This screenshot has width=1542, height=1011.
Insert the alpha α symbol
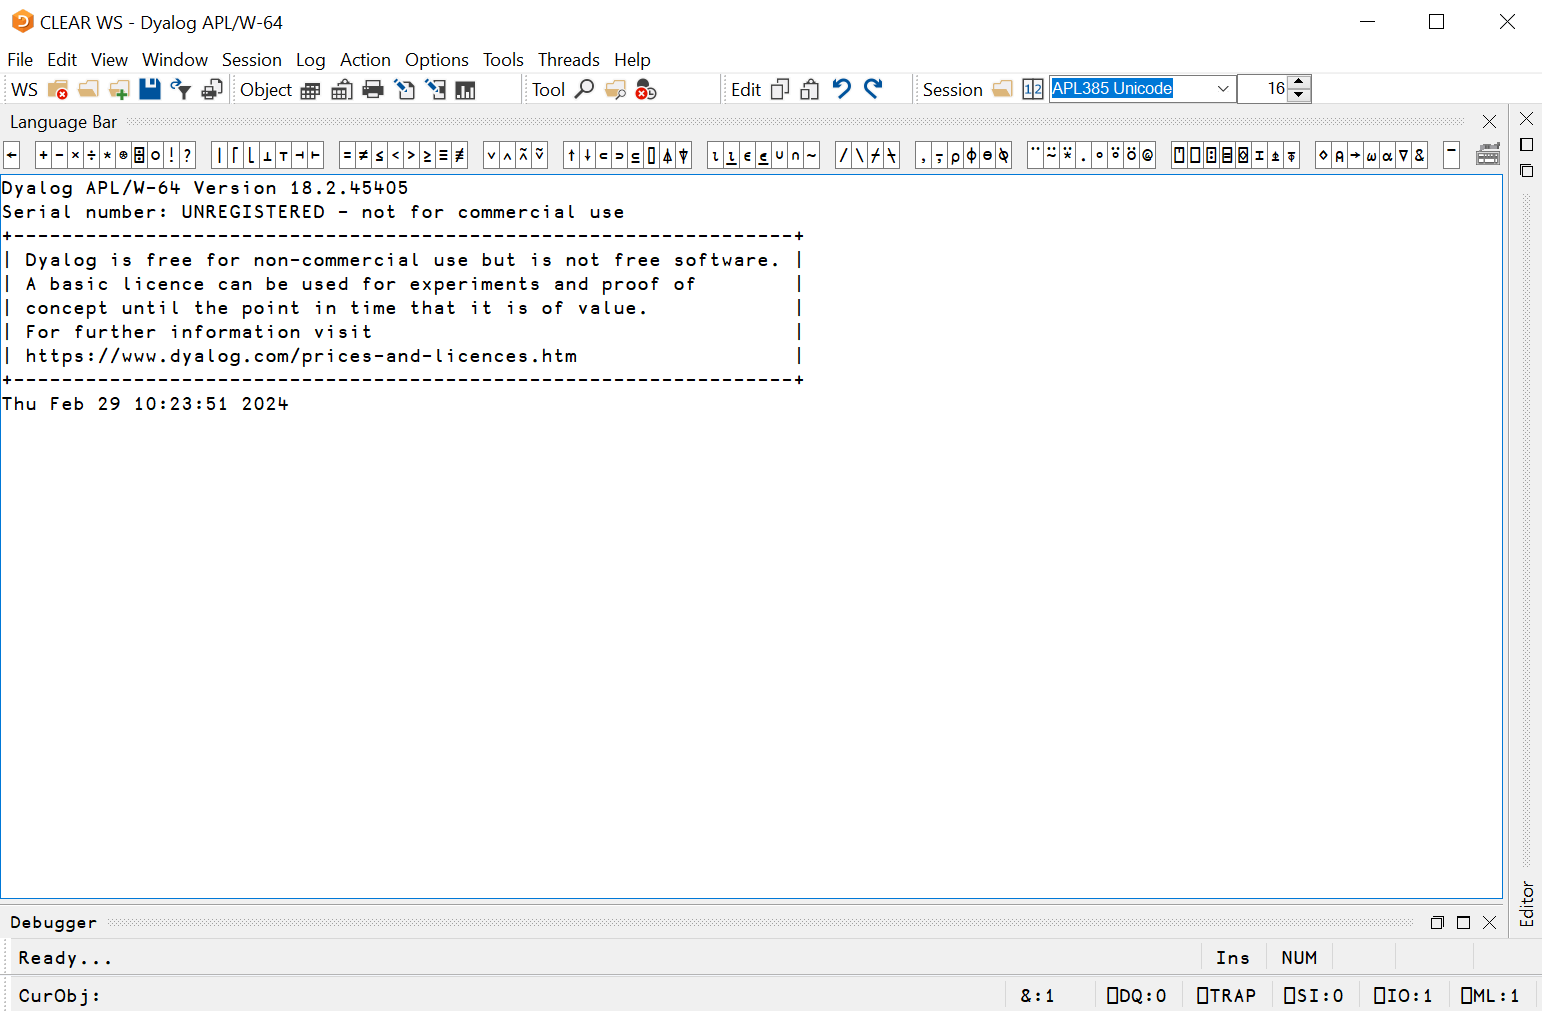click(1387, 155)
